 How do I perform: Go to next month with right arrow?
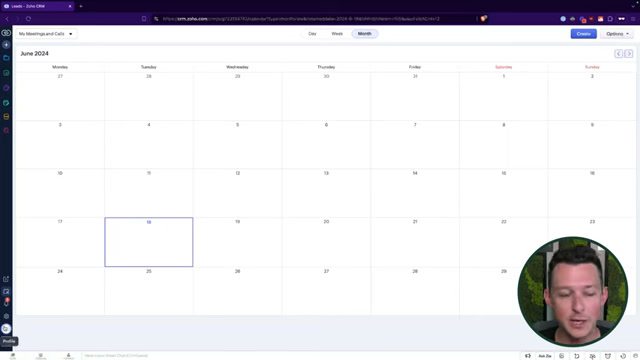point(629,53)
